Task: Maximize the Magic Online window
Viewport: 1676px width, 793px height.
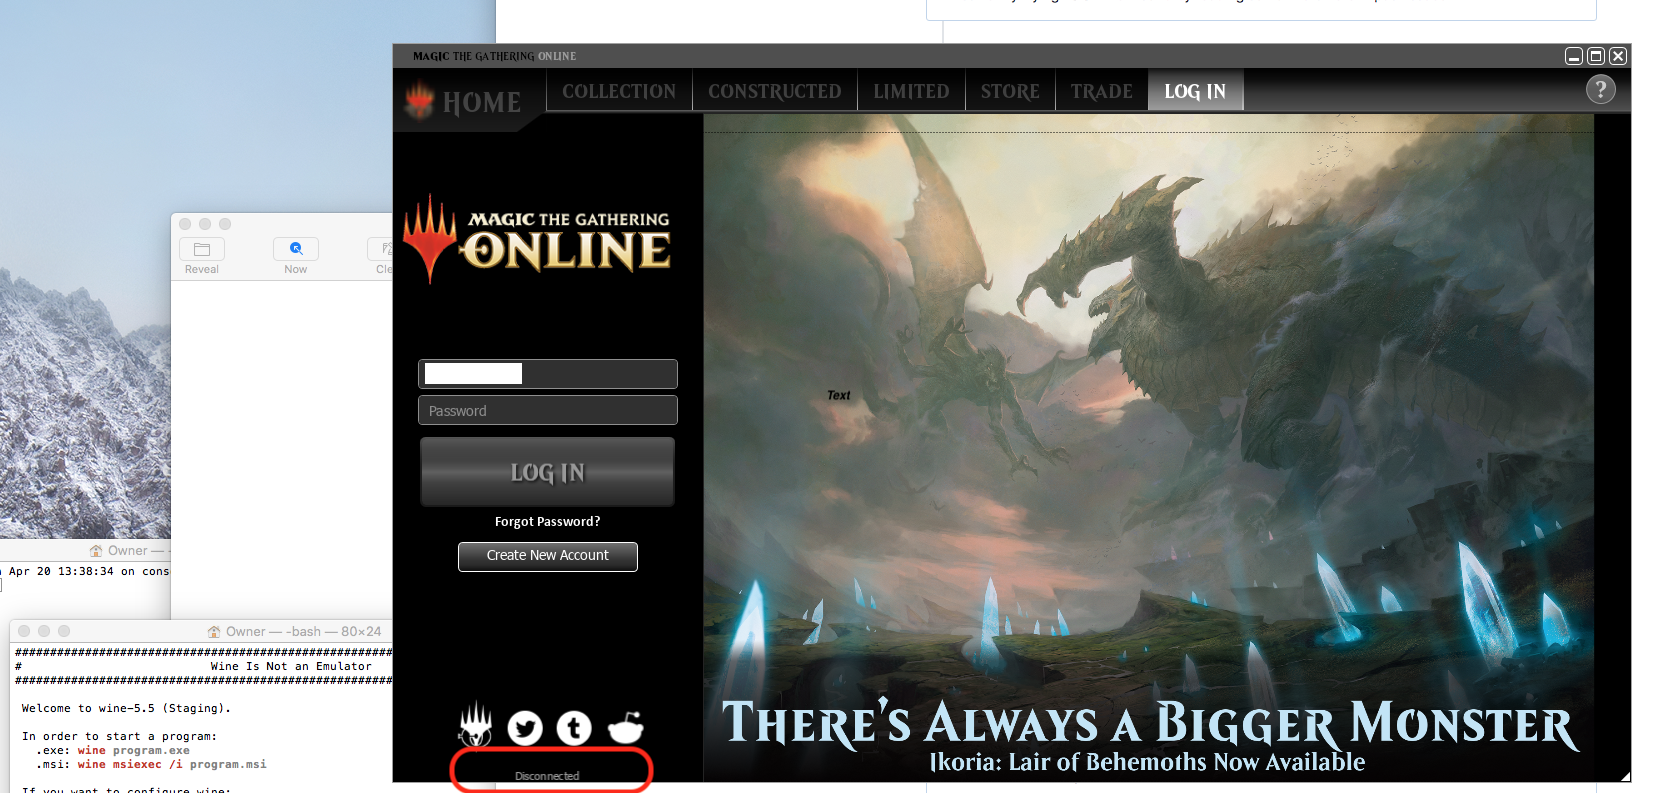Action: point(1596,56)
